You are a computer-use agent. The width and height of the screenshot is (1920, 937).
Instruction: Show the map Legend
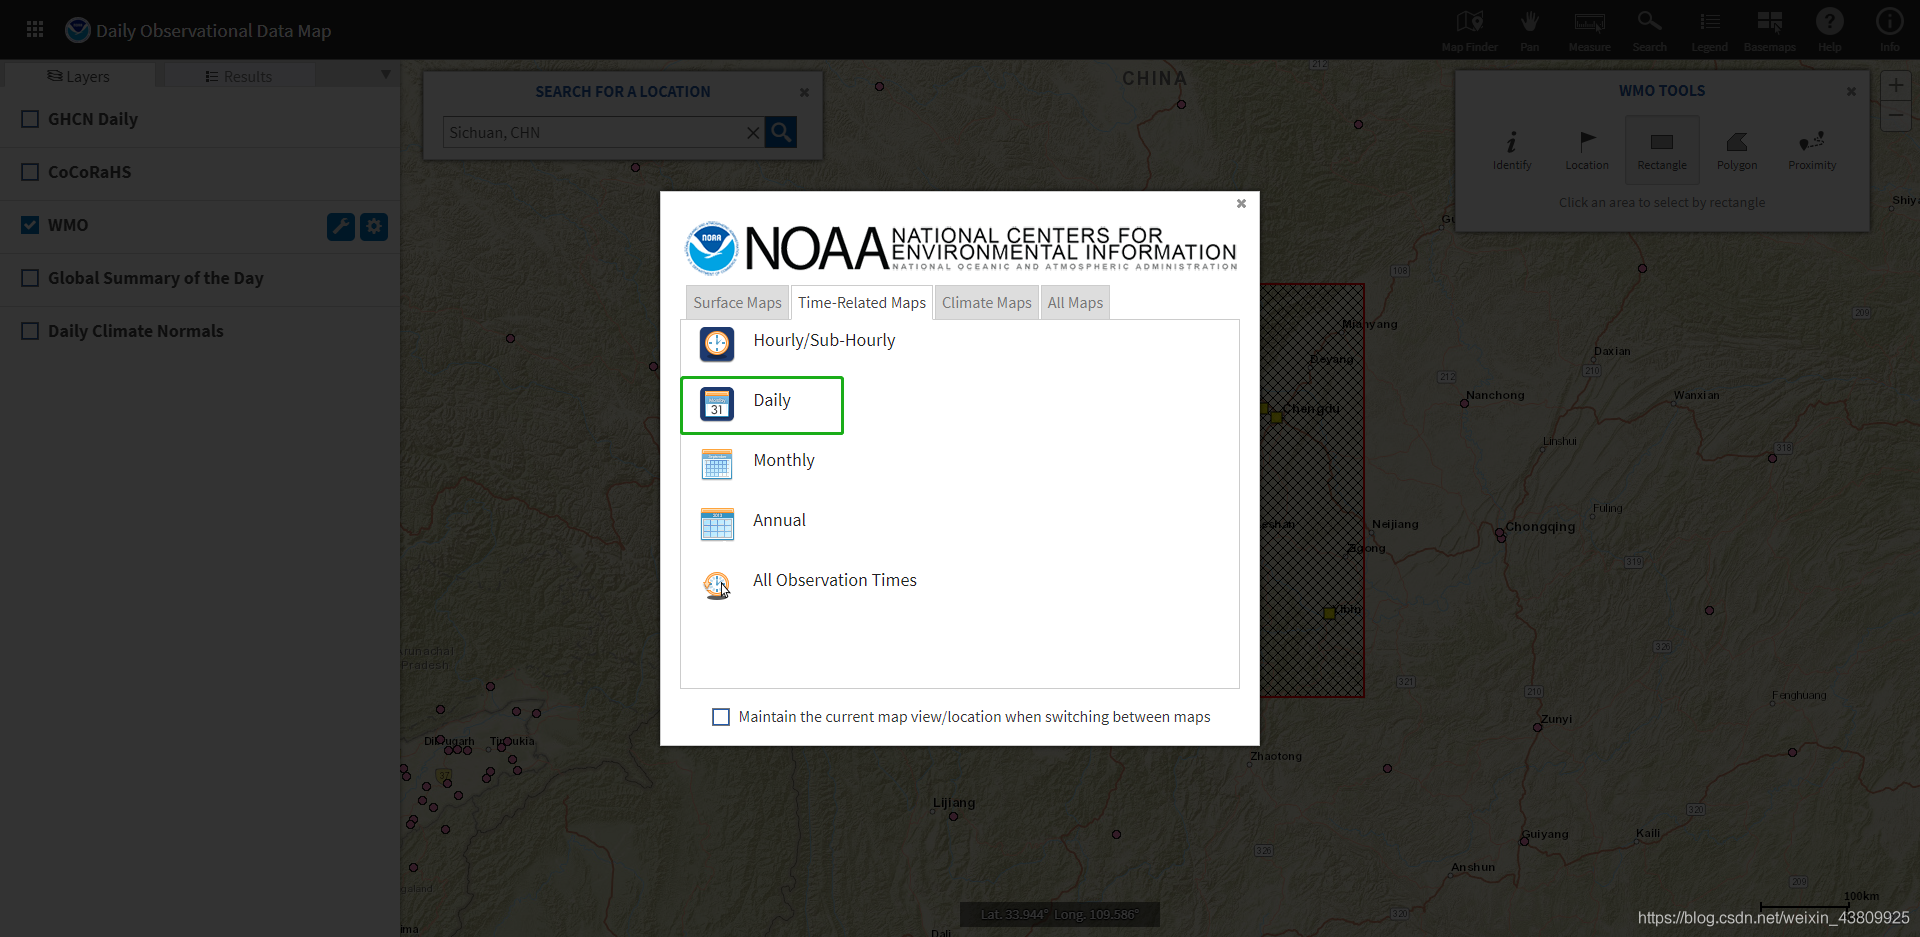[x=1709, y=30]
